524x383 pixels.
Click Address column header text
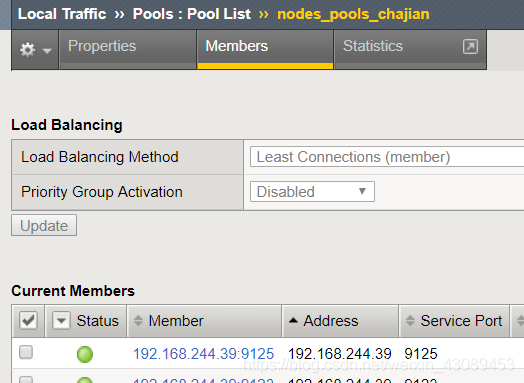331,321
